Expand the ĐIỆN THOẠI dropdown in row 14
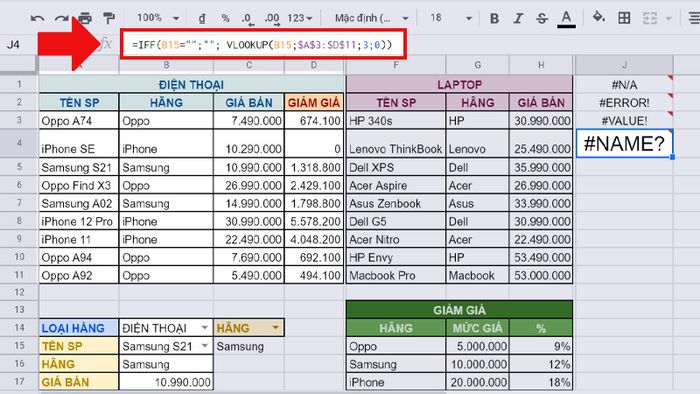 (204, 328)
